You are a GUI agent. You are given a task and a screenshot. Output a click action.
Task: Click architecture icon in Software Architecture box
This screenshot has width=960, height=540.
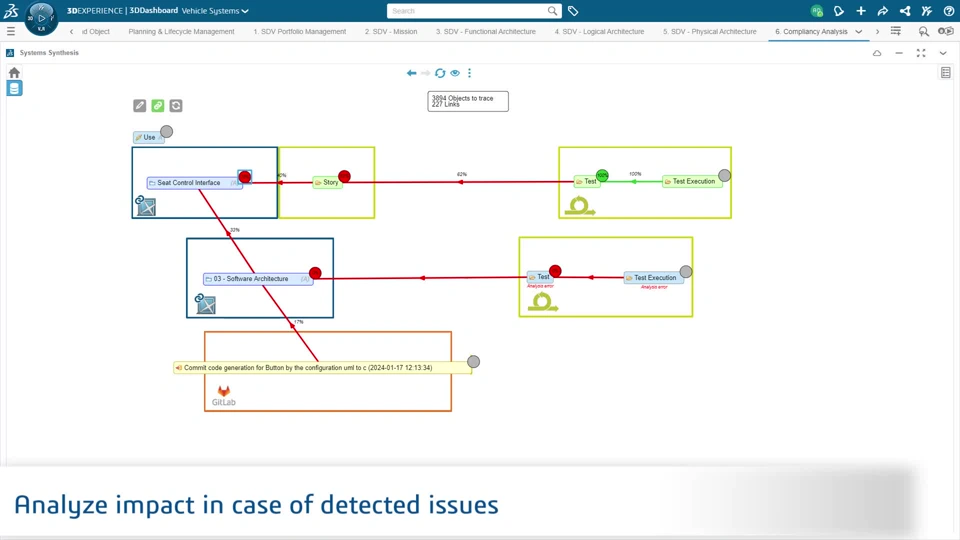[x=205, y=303]
